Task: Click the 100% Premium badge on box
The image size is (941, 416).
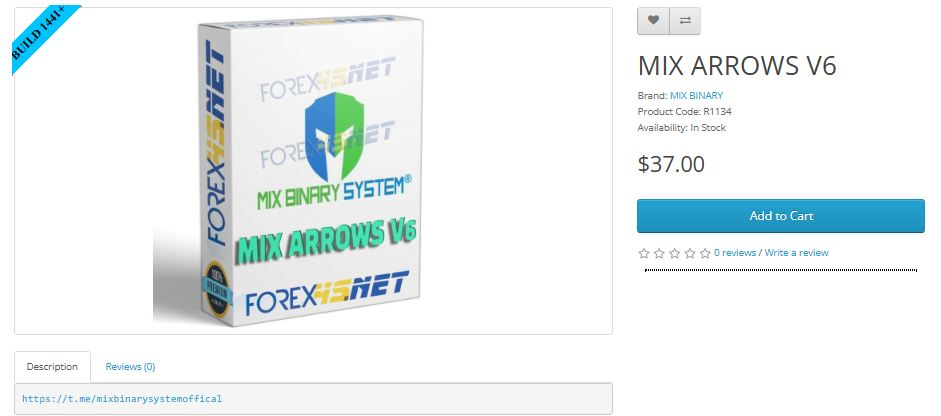Action: coord(217,289)
